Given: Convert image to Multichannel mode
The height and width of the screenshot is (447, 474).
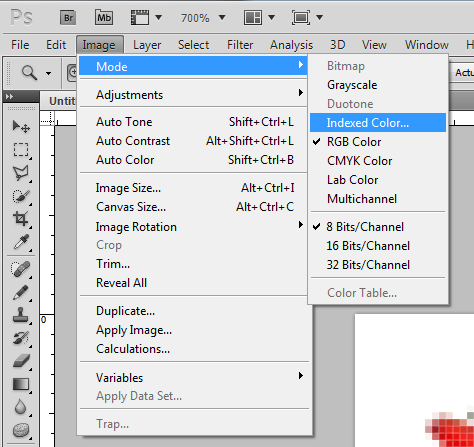Looking at the screenshot, I should (x=378, y=199).
